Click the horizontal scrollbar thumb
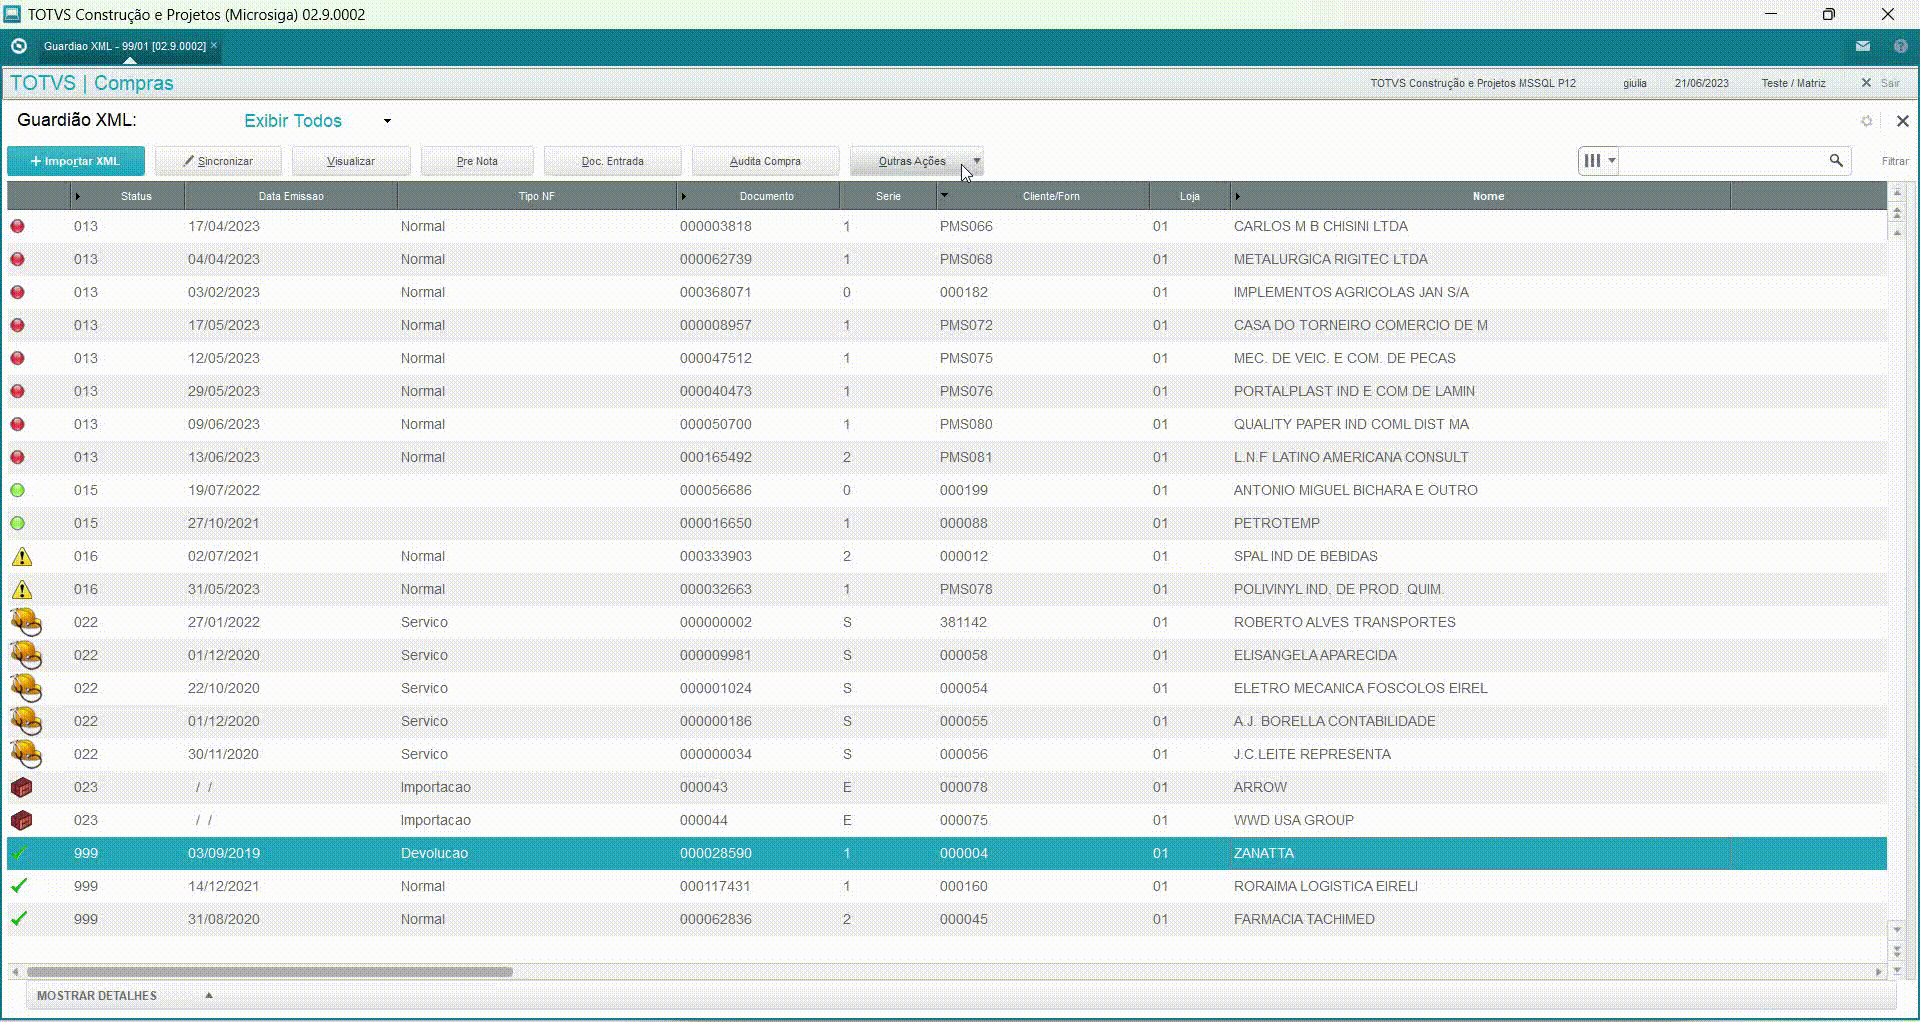This screenshot has height=1022, width=1920. click(x=269, y=971)
